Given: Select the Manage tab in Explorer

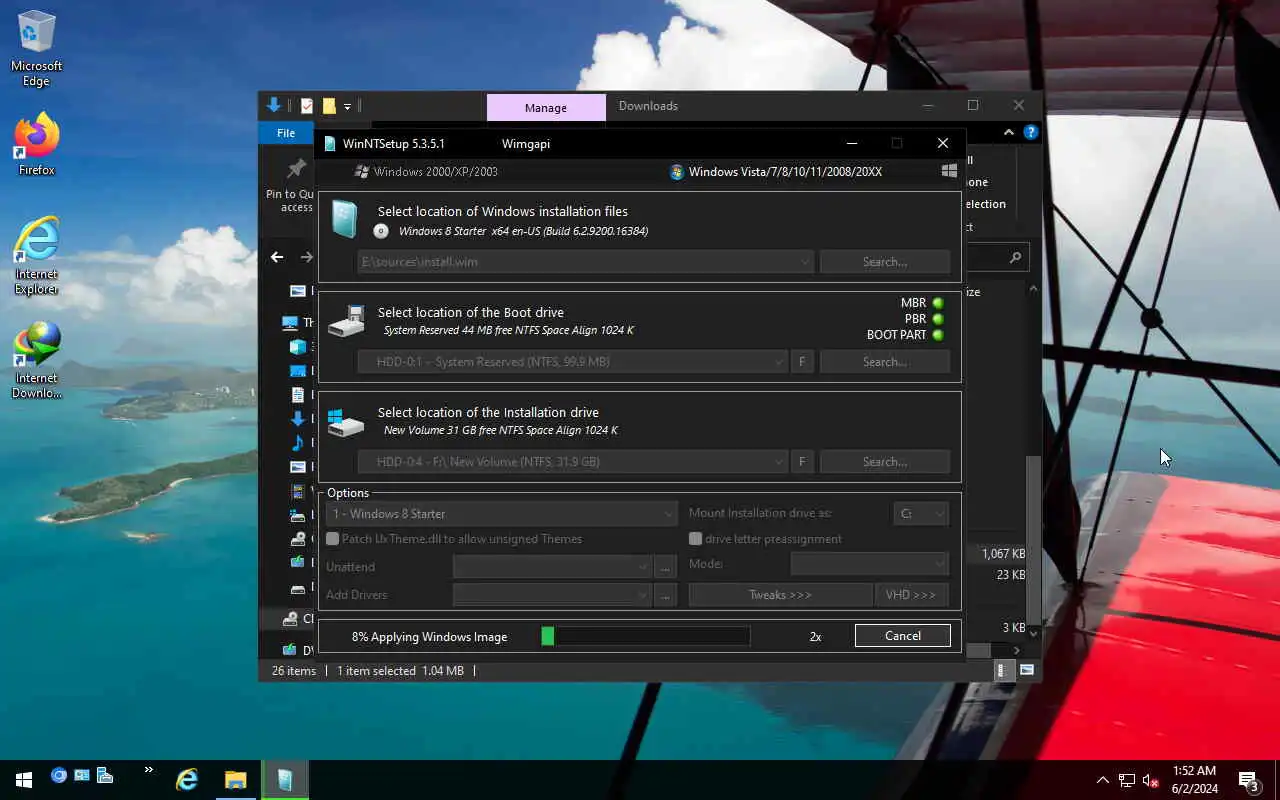Looking at the screenshot, I should (x=546, y=108).
